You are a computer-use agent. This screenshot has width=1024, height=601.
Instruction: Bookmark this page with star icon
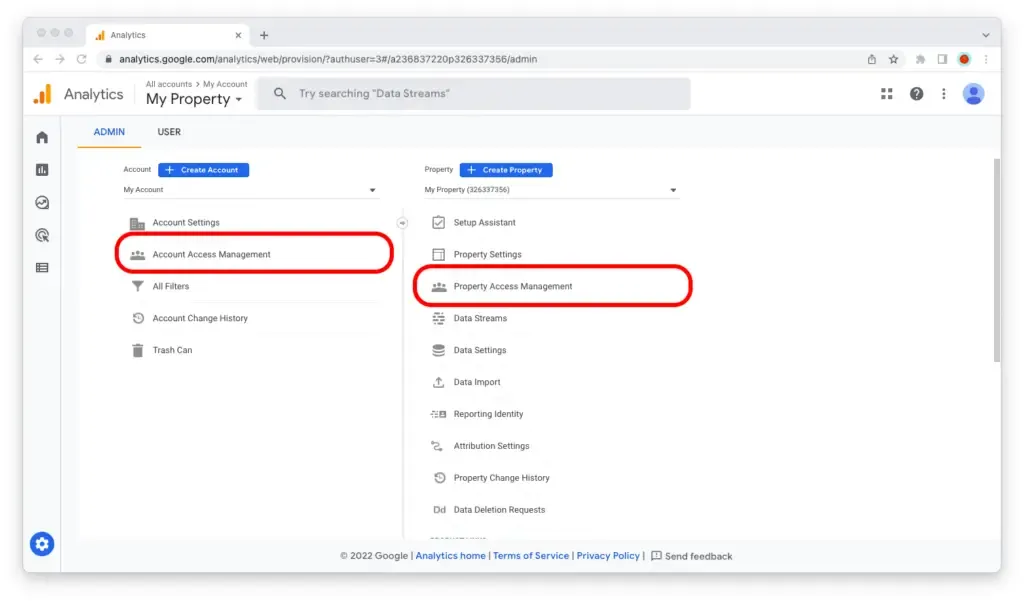pyautogui.click(x=893, y=59)
